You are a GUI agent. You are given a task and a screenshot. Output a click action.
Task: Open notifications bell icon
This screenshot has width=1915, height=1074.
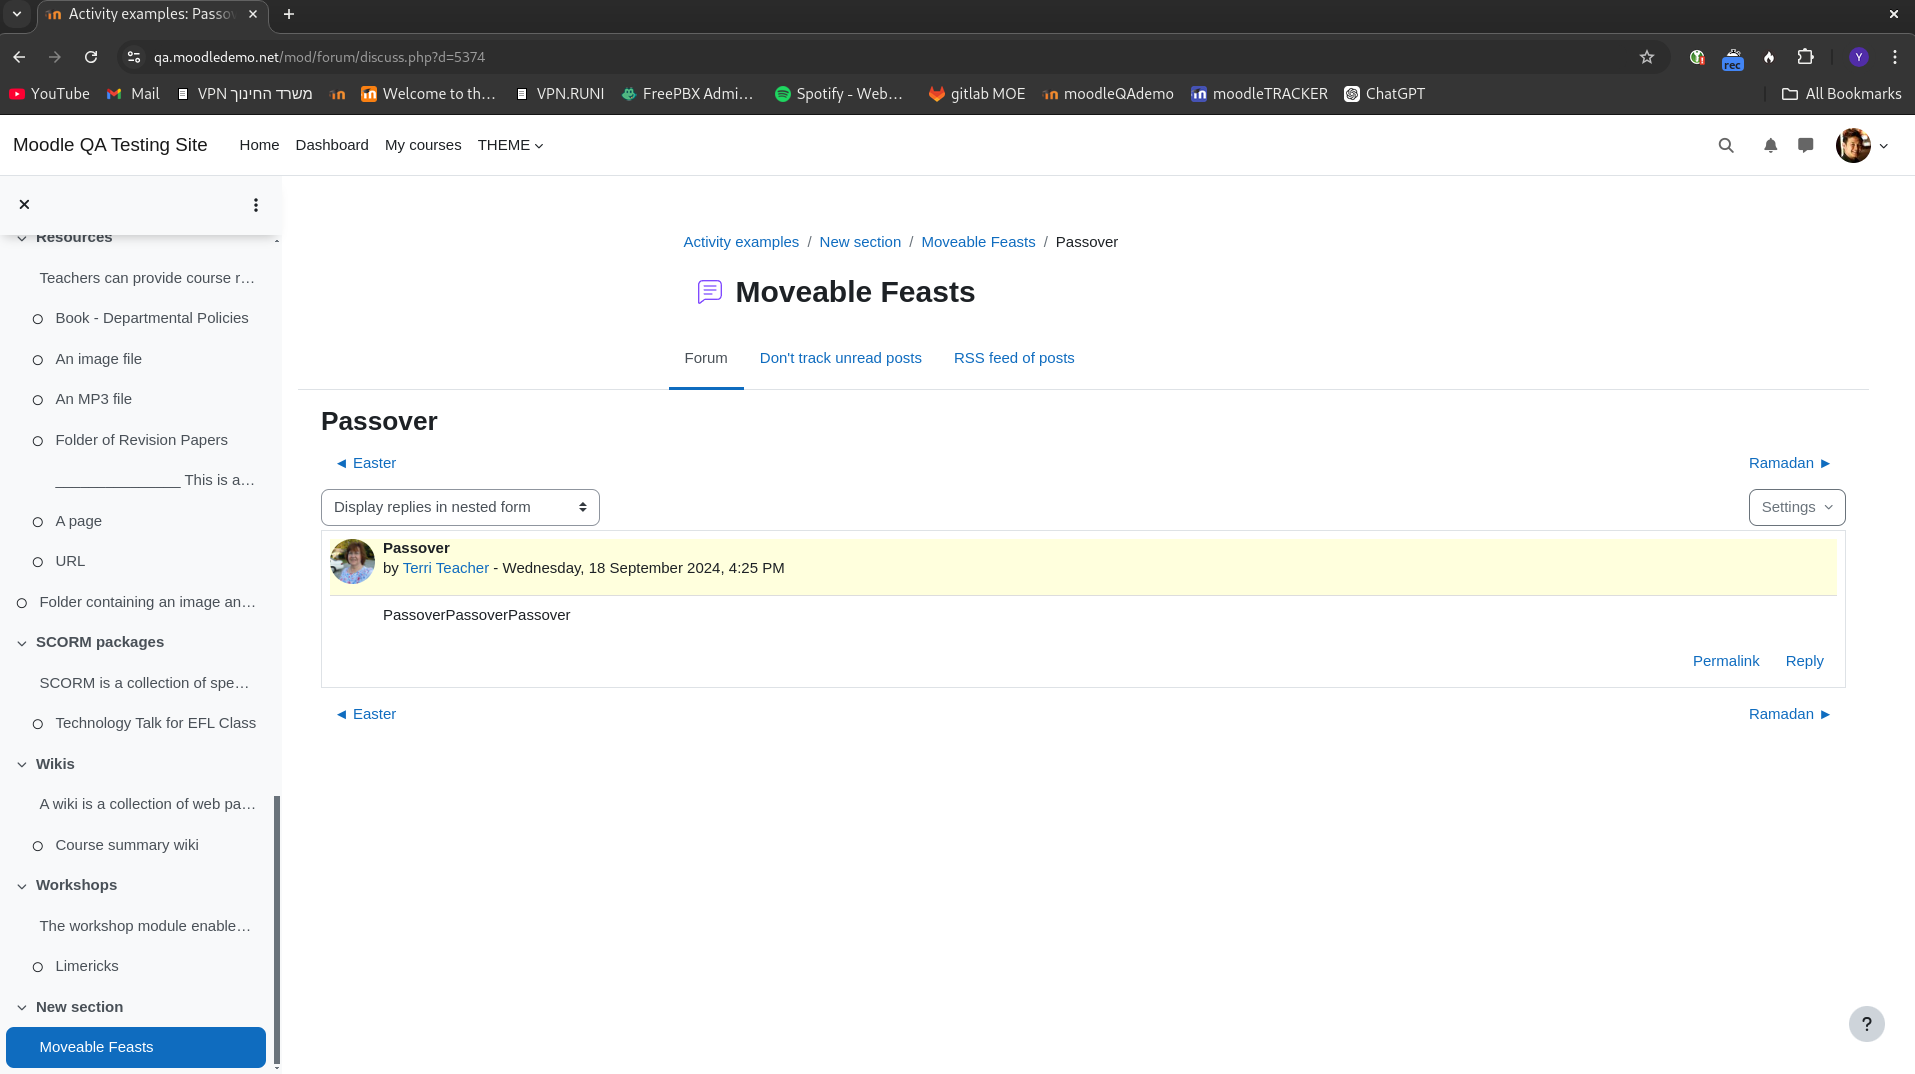click(1770, 145)
